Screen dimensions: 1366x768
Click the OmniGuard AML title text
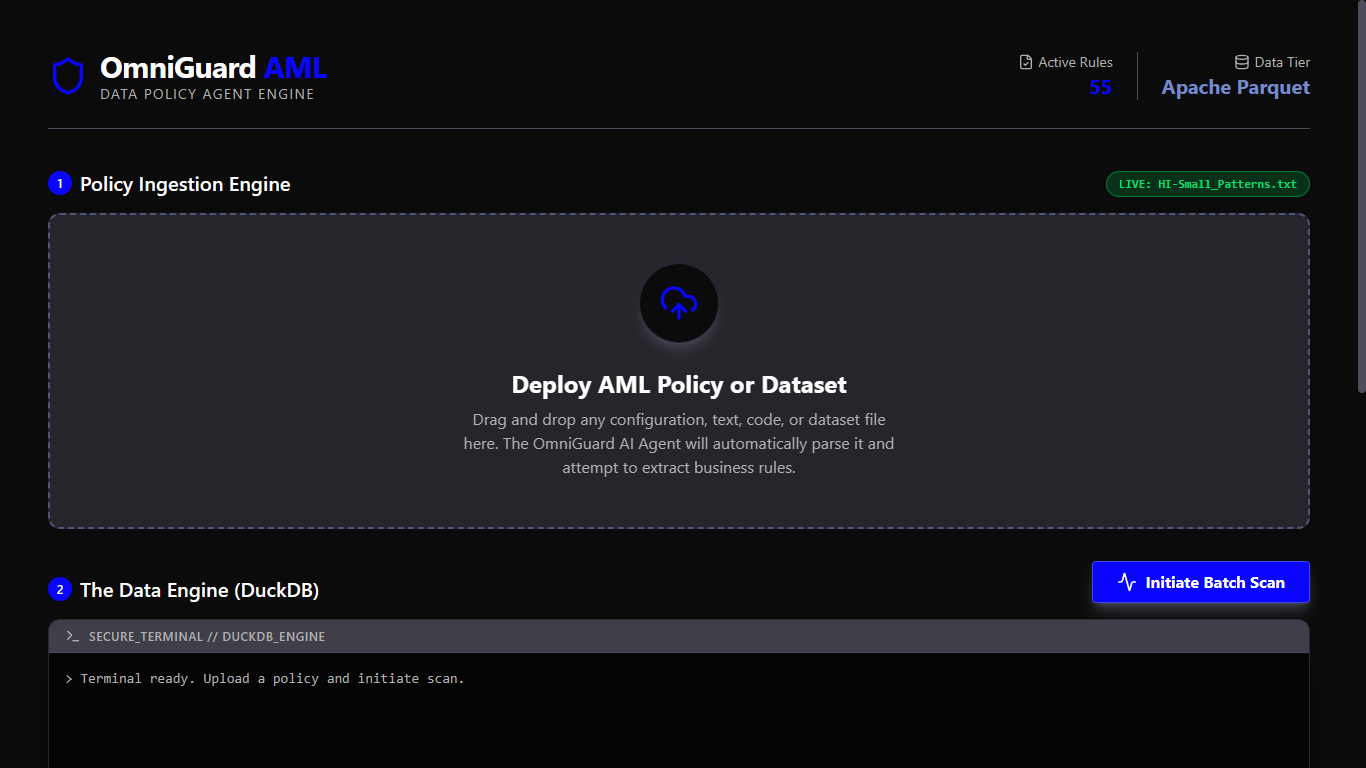click(213, 68)
